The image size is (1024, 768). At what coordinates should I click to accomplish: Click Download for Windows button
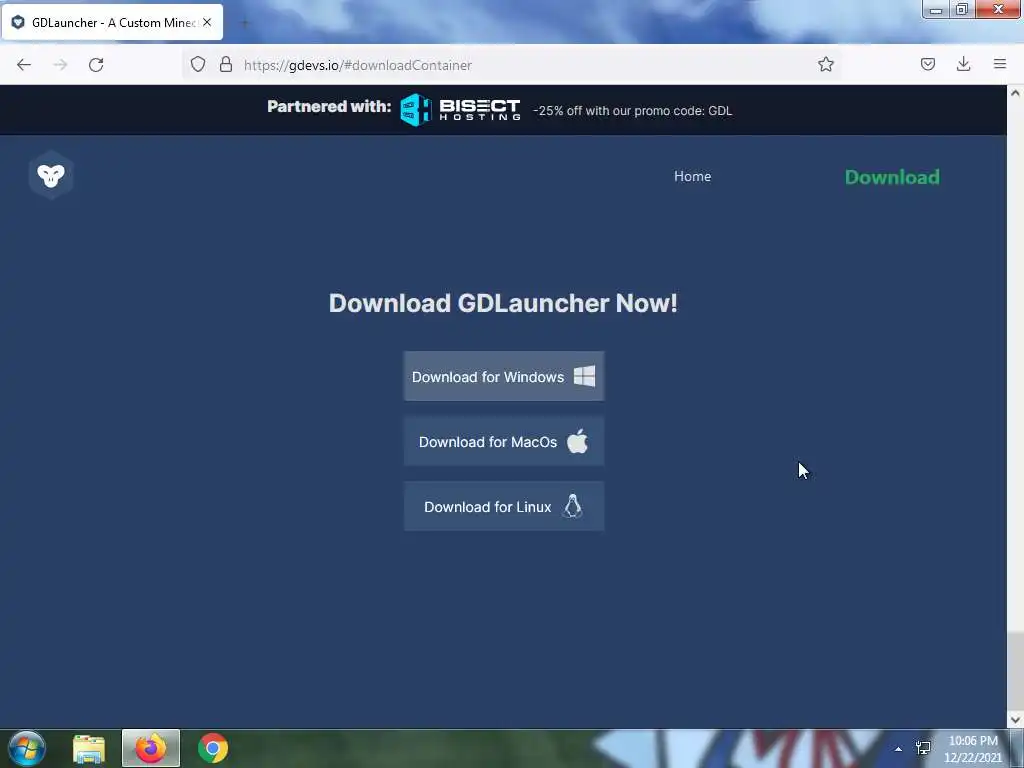(x=504, y=376)
